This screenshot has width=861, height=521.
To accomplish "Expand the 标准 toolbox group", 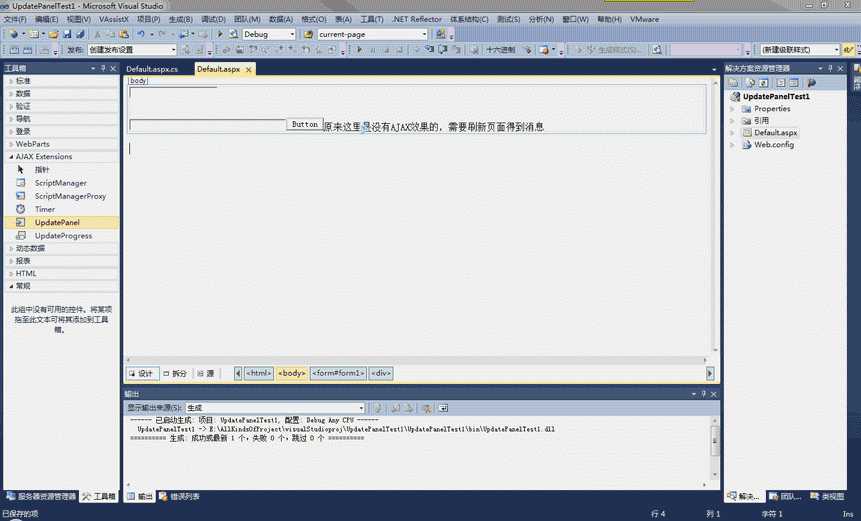I will coord(11,81).
